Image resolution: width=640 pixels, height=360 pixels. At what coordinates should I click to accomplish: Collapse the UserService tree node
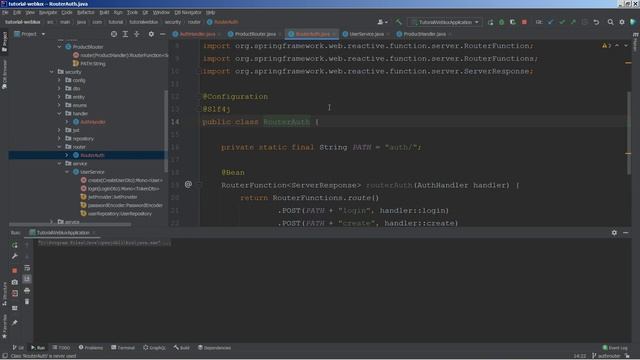point(67,172)
